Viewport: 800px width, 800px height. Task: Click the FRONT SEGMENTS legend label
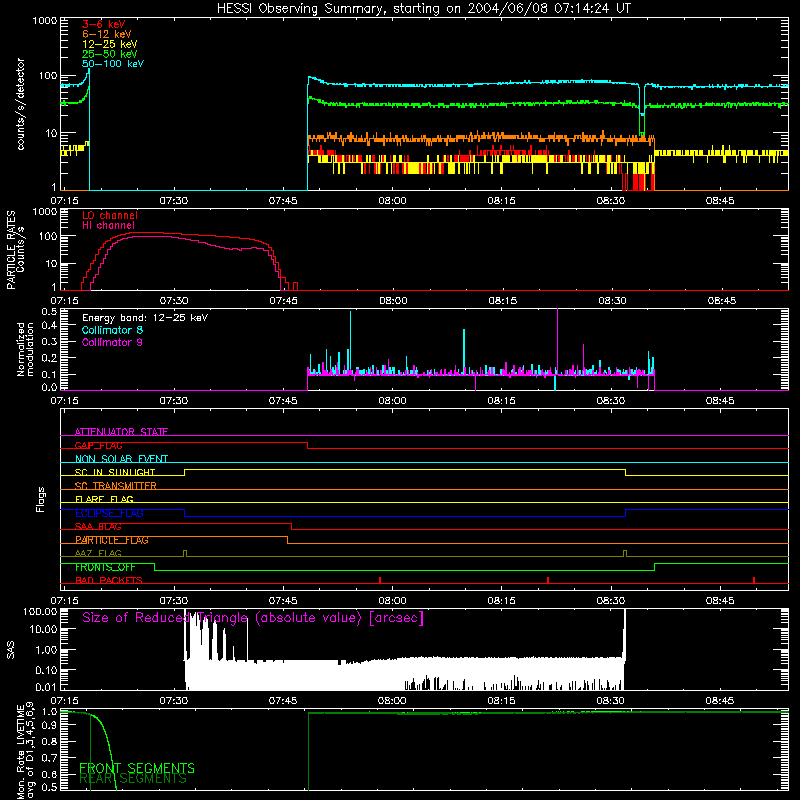point(137,768)
